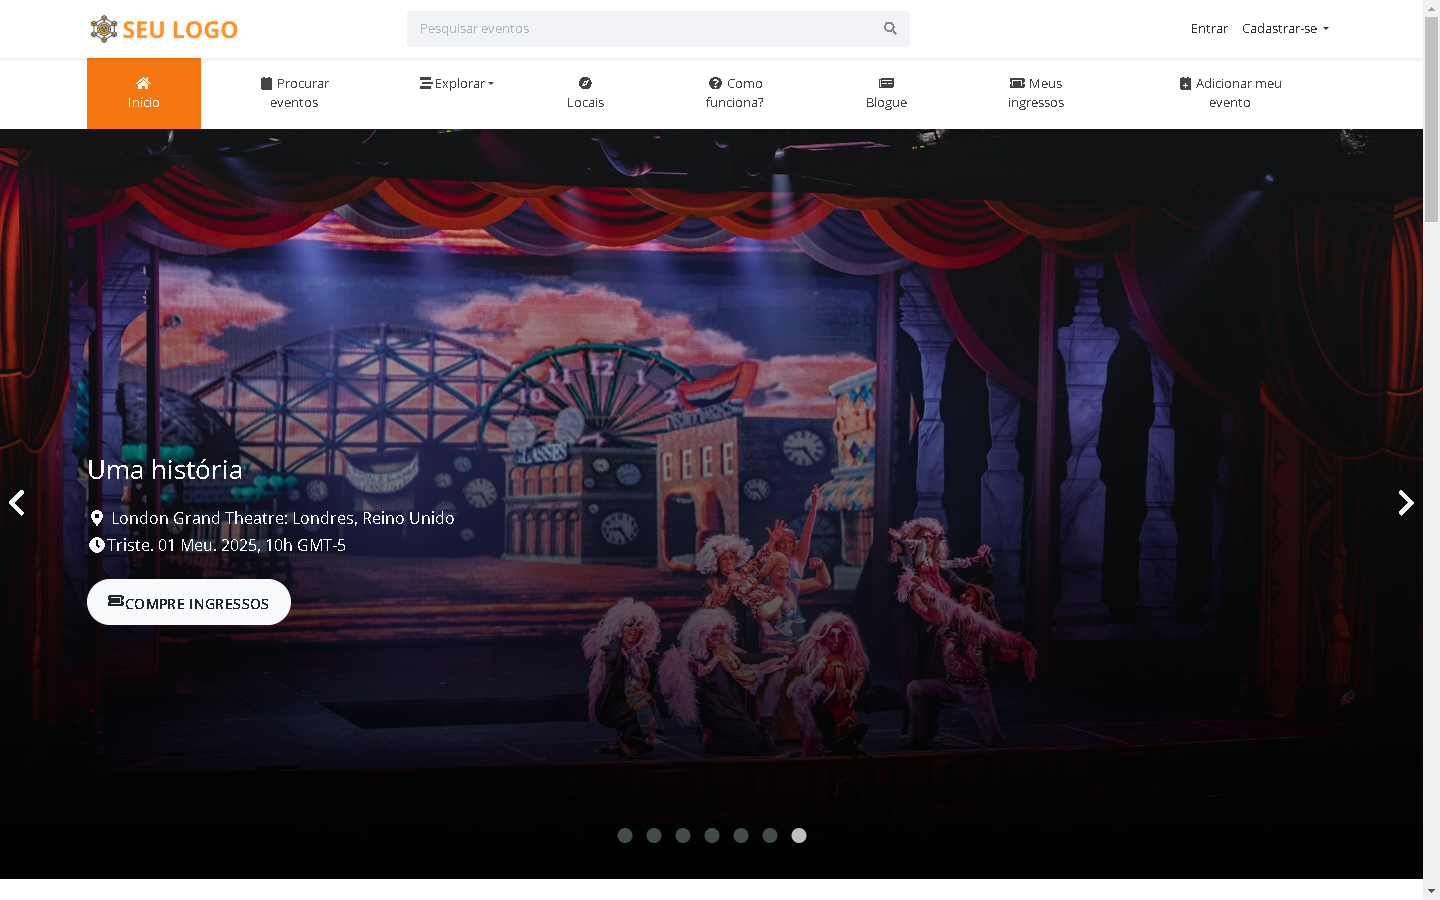Click the Entrar login link

click(1209, 29)
